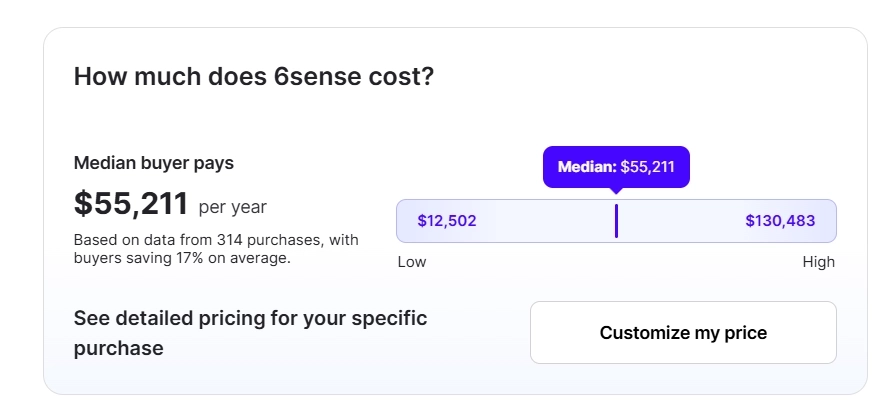Click the See detailed pricing for your specific text
Image resolution: width=885 pixels, height=407 pixels.
250,319
